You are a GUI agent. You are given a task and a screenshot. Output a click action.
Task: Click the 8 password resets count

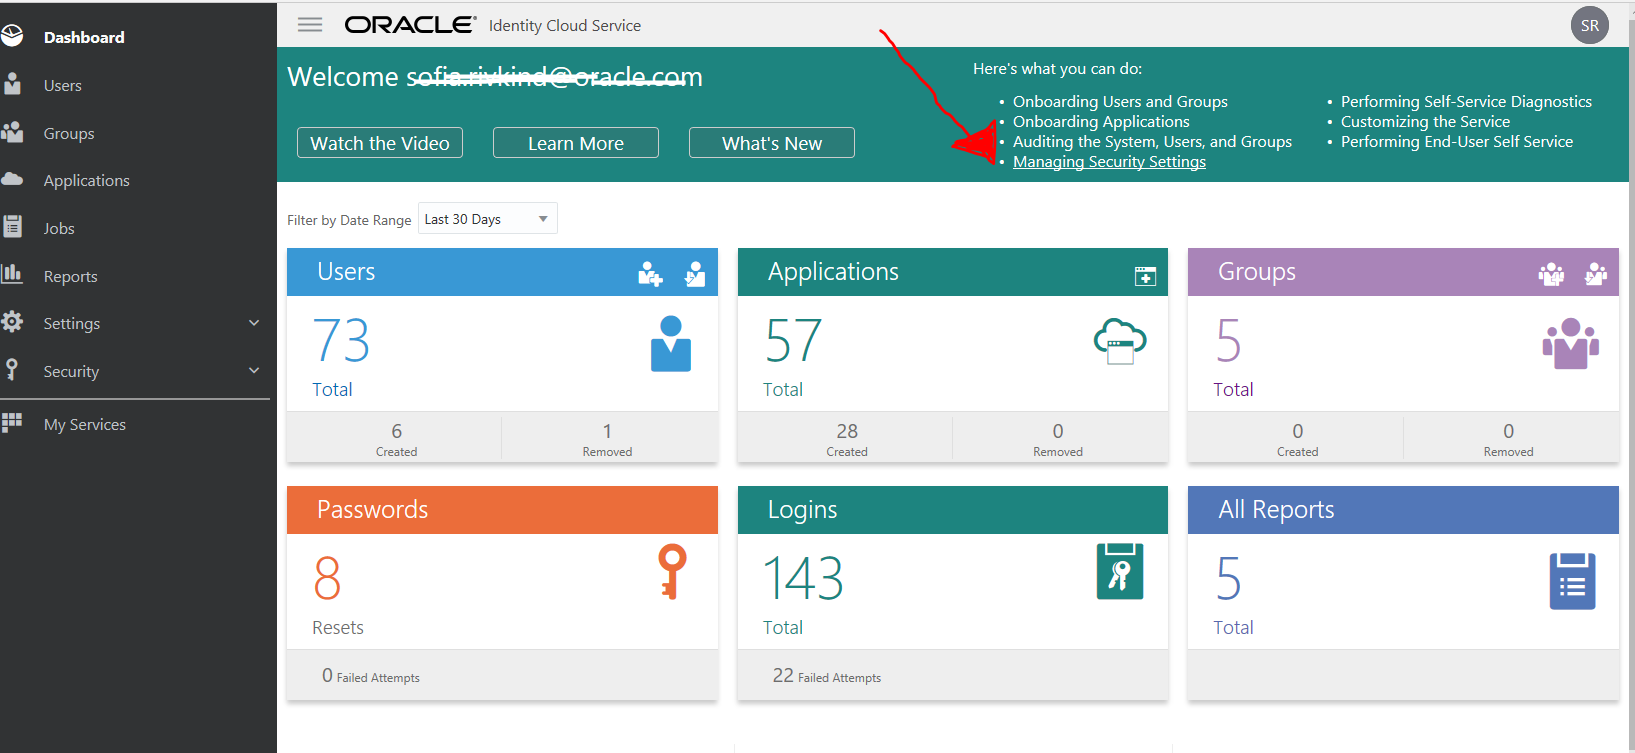[327, 579]
